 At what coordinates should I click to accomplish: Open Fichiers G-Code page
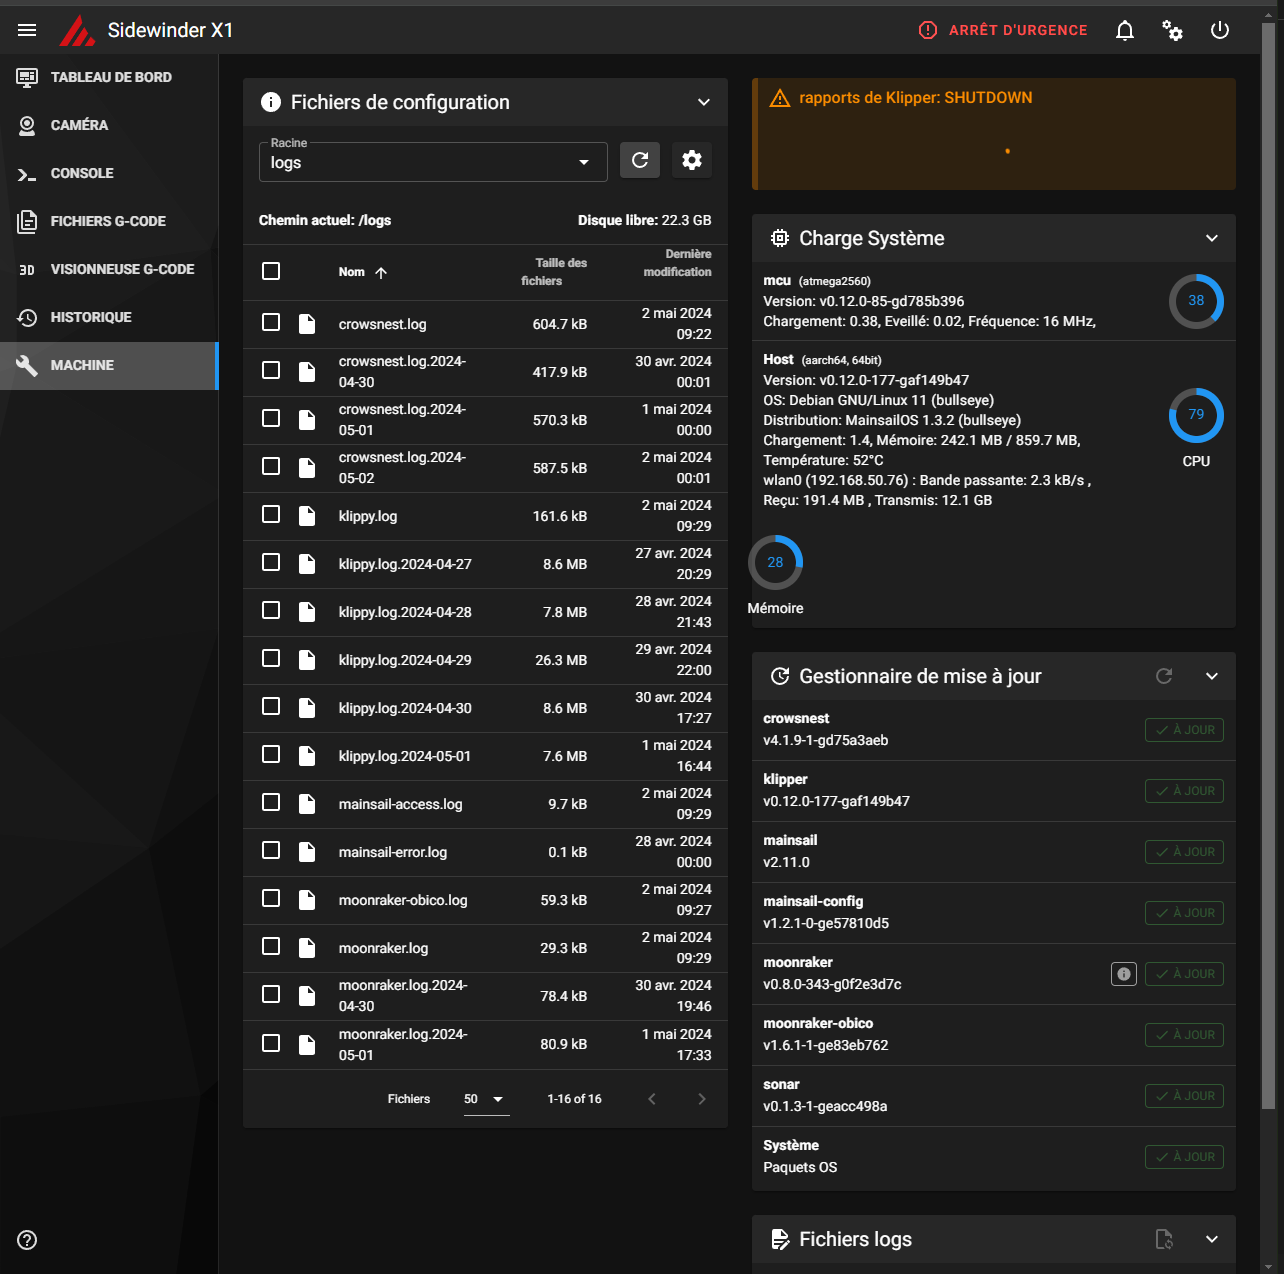click(109, 221)
